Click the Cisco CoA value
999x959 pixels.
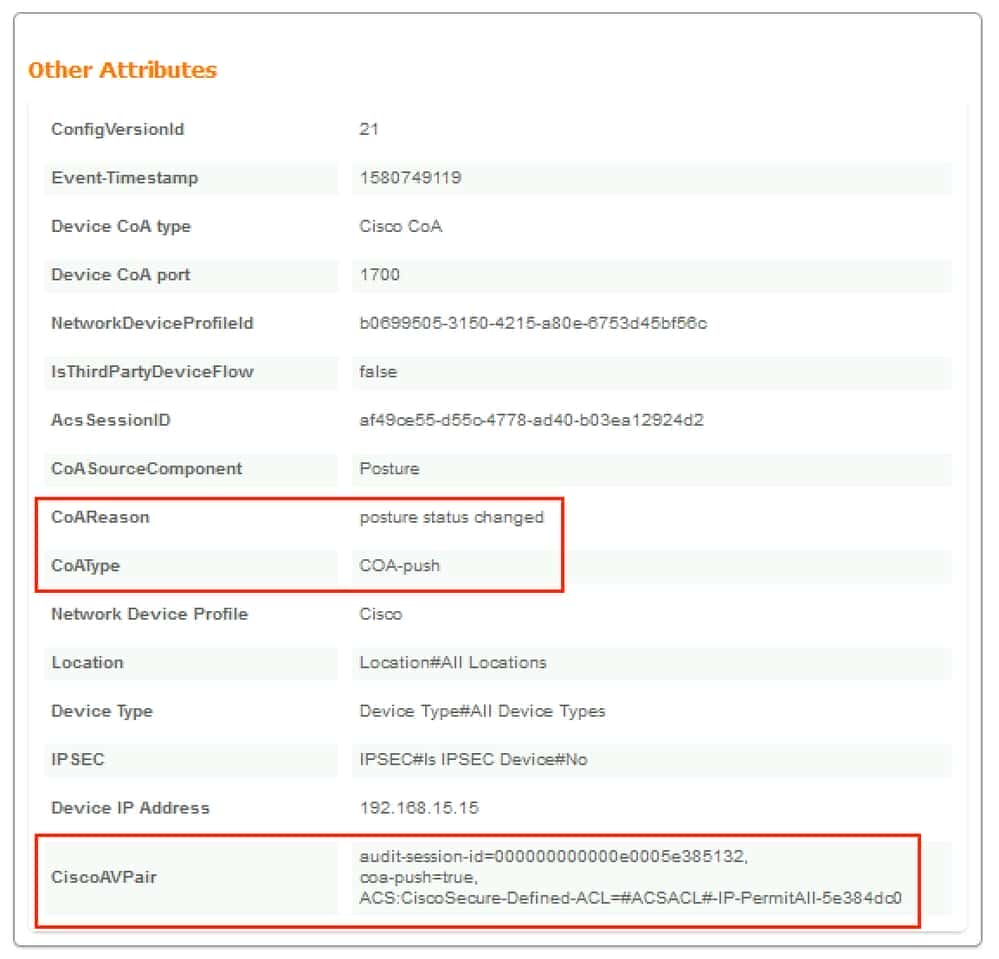[x=401, y=226]
